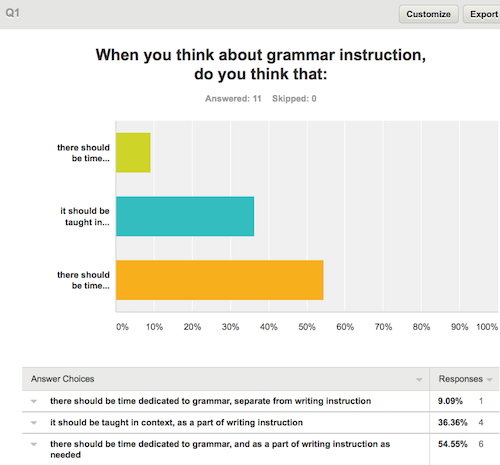Sort by Answer Choices dropdown arrow
500x465 pixels.
click(419, 380)
